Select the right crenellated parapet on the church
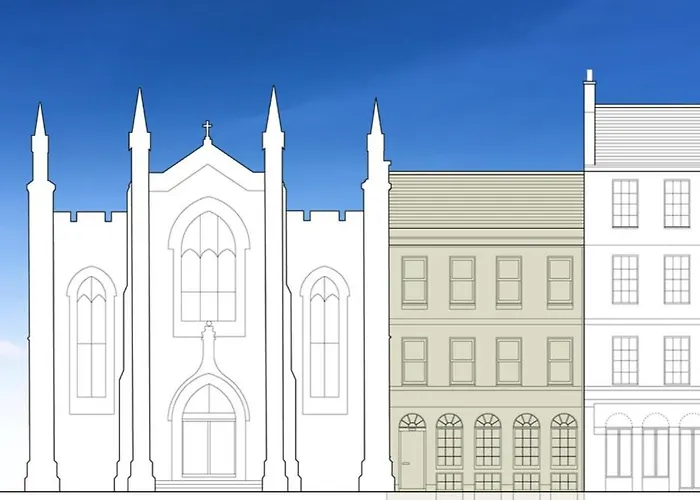Viewport: 700px width, 500px height. 324,217
